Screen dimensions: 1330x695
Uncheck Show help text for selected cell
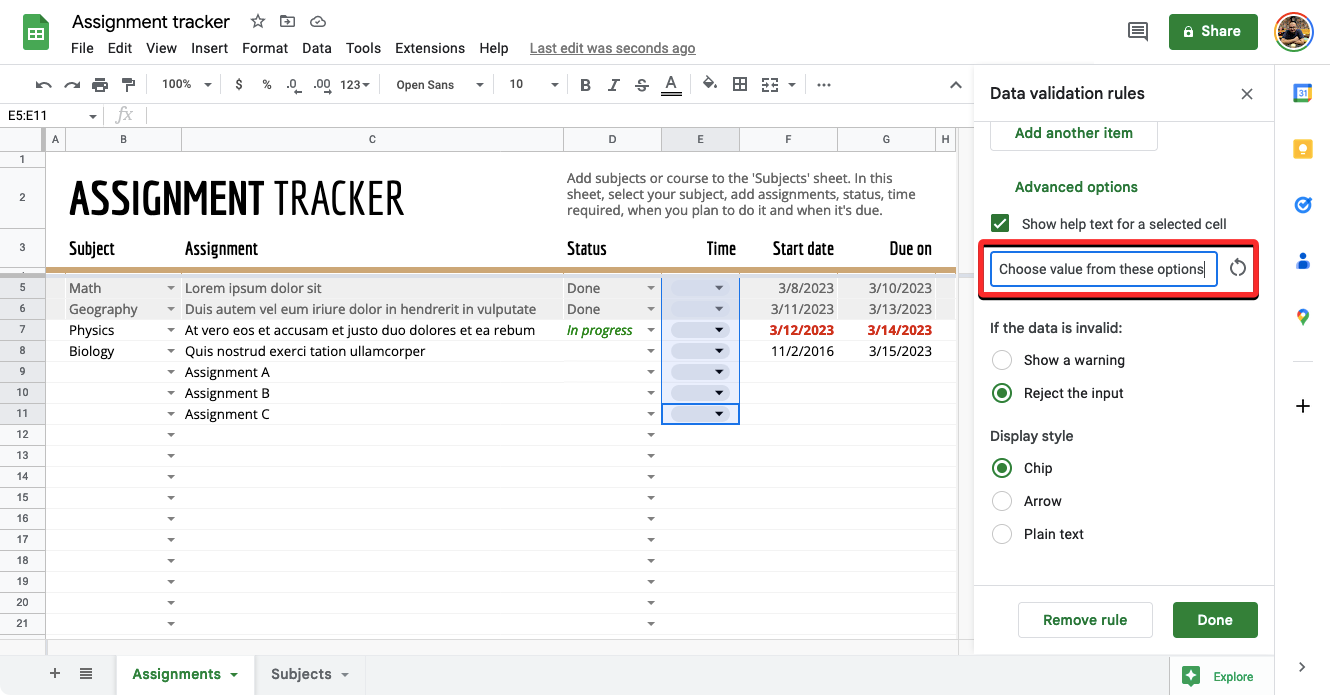click(1000, 224)
